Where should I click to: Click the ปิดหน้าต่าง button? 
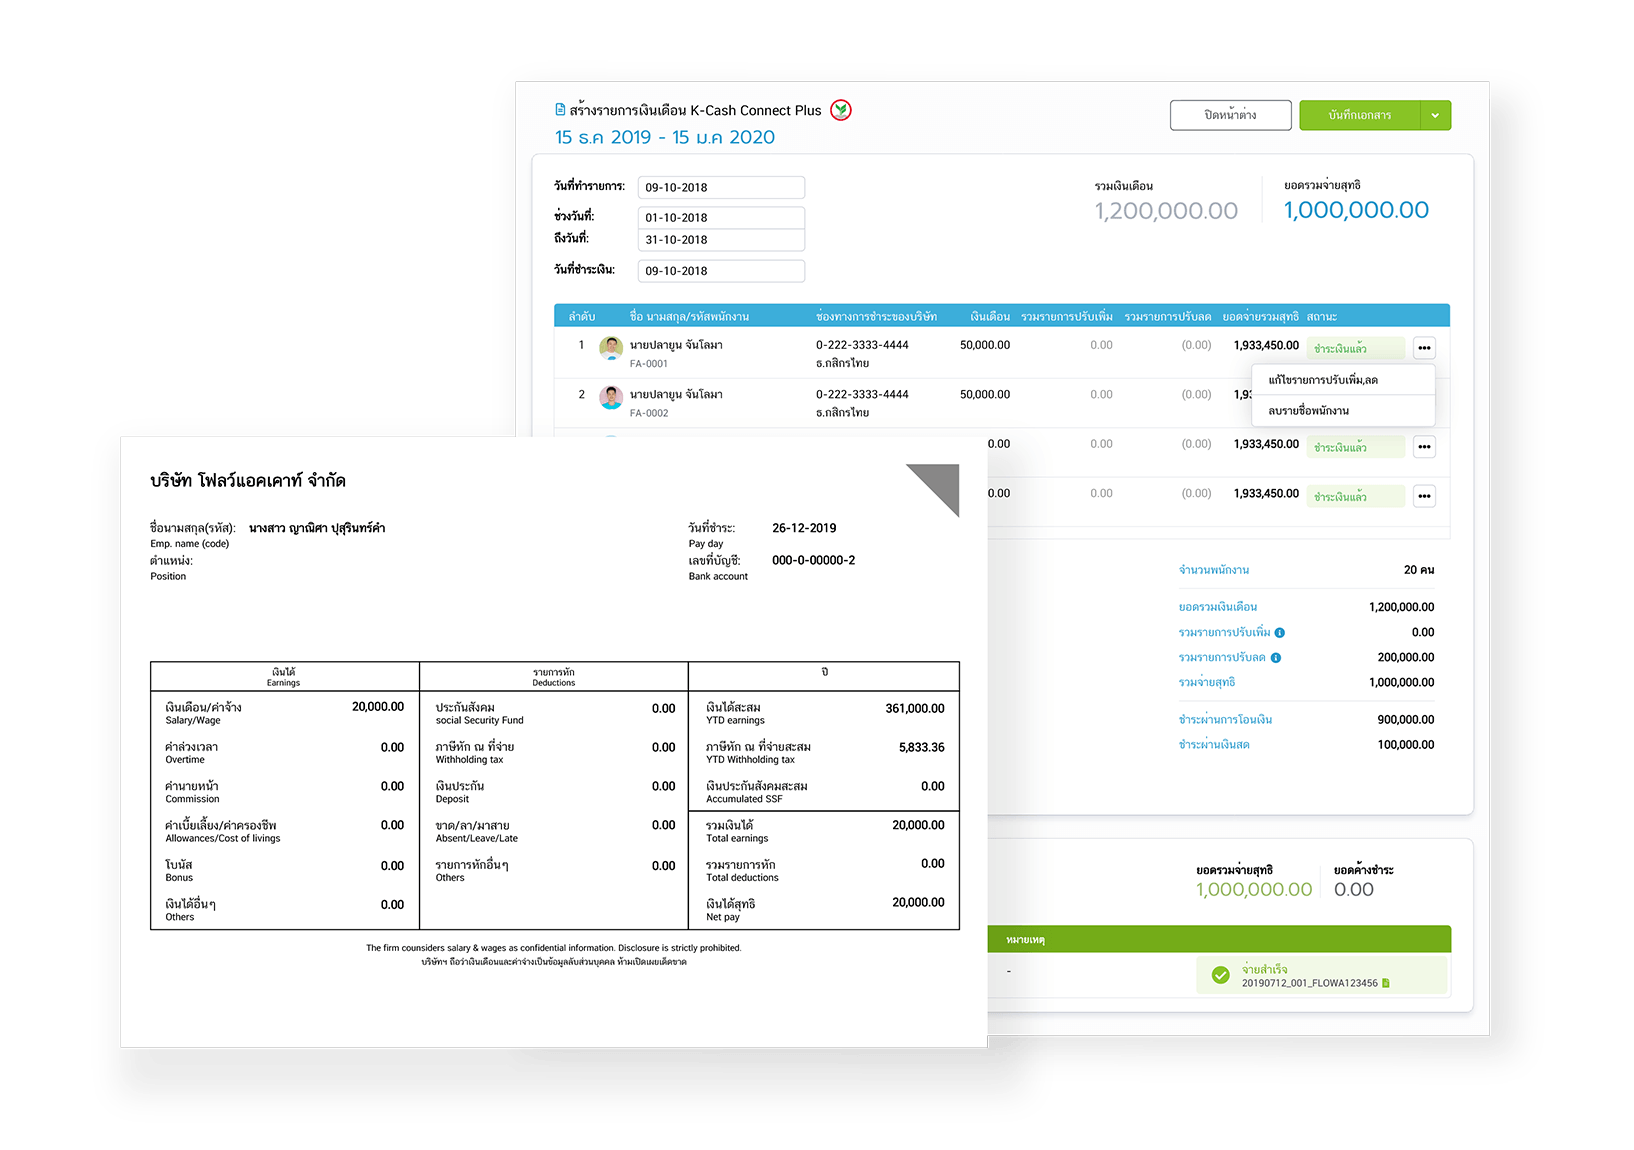1230,115
